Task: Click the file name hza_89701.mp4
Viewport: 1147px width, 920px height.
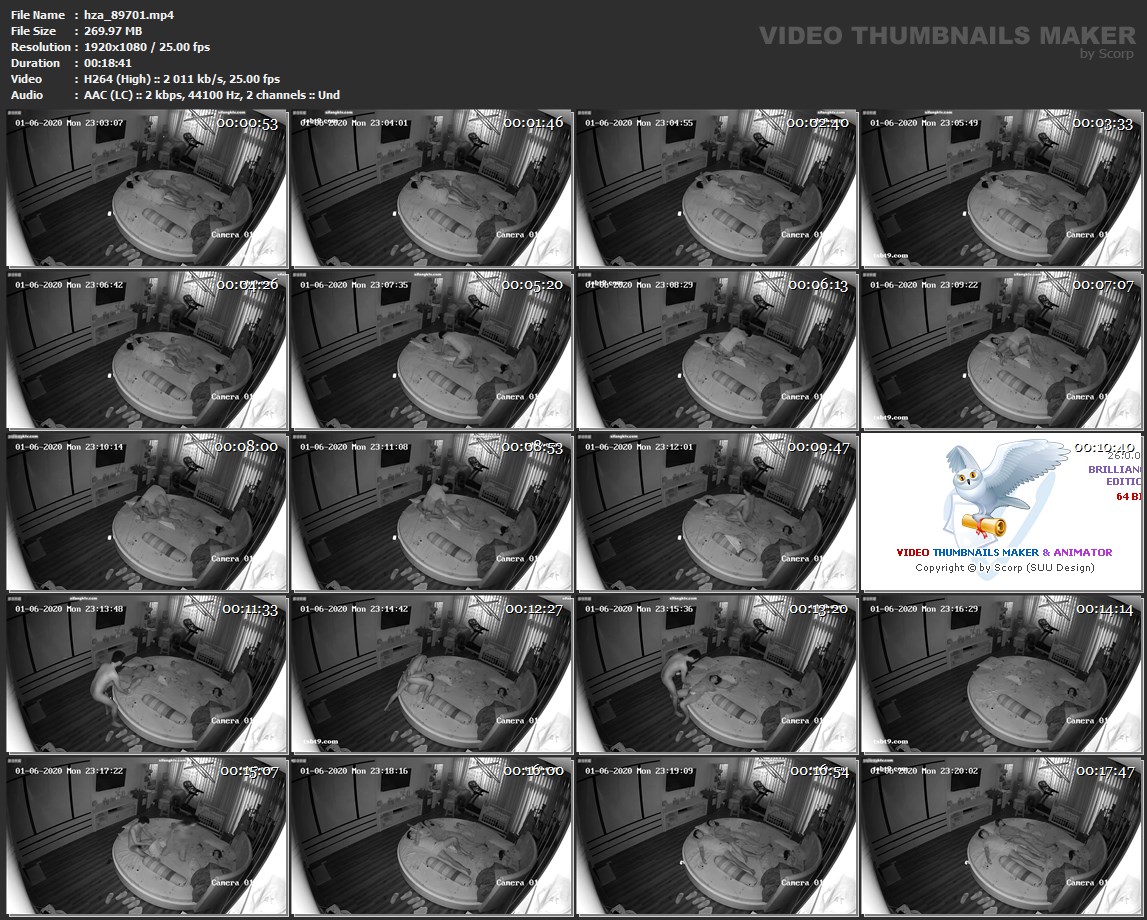Action: pos(129,15)
